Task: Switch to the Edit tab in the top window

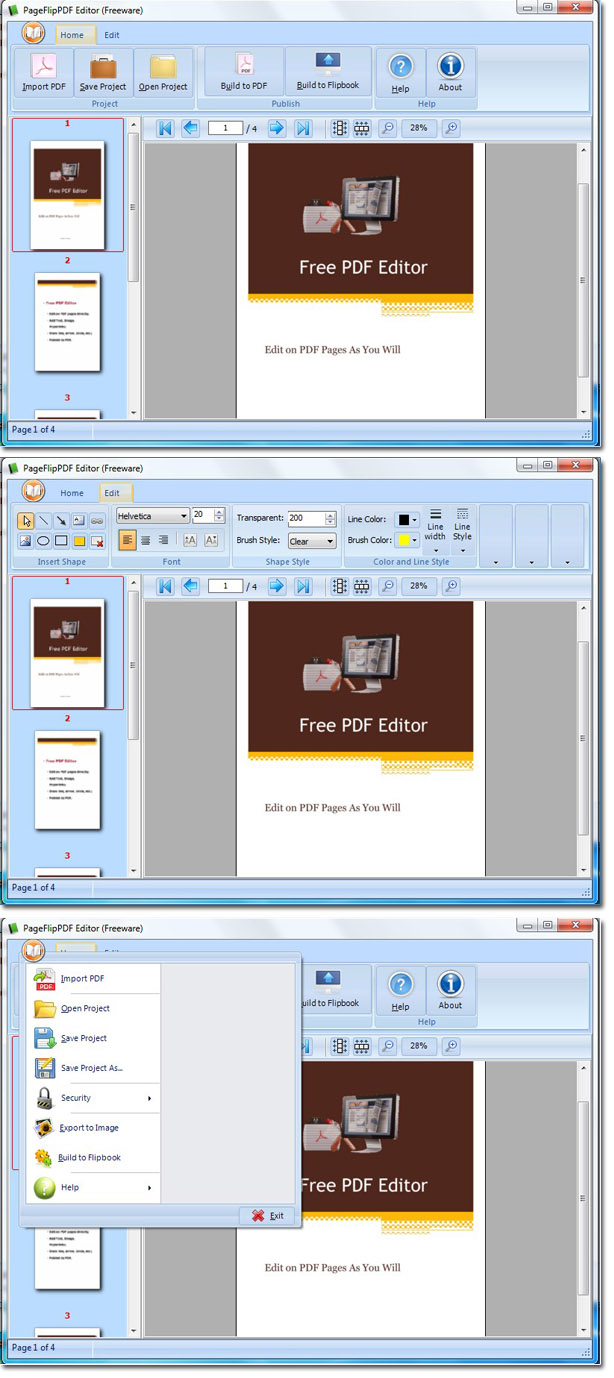Action: 112,35
